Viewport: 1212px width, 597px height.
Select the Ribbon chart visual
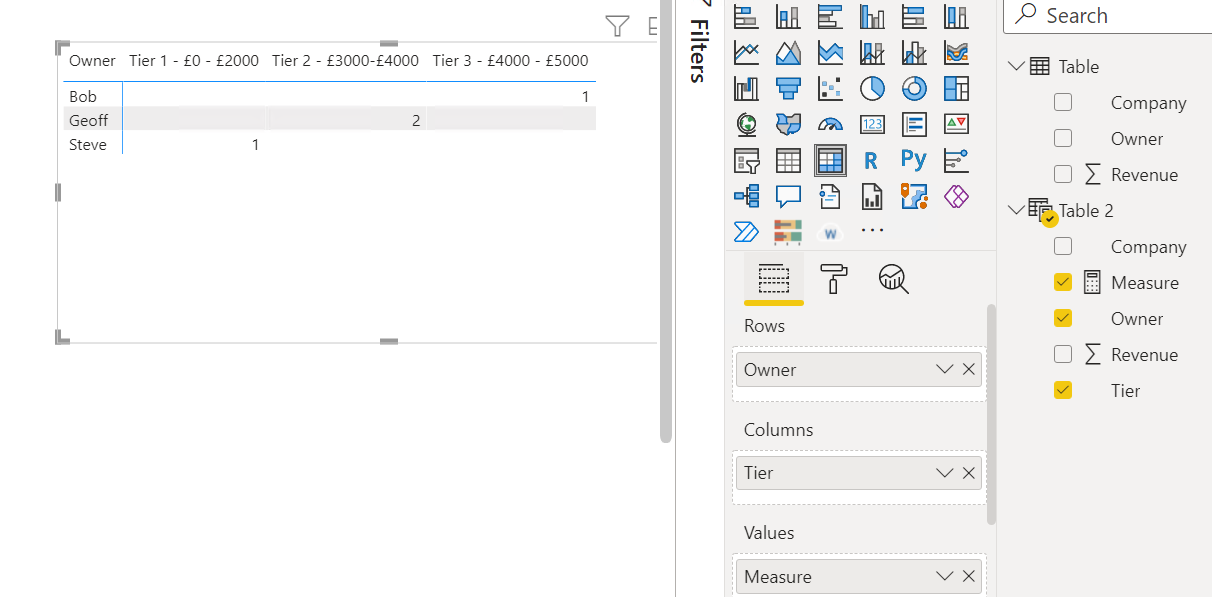pyautogui.click(x=956, y=52)
